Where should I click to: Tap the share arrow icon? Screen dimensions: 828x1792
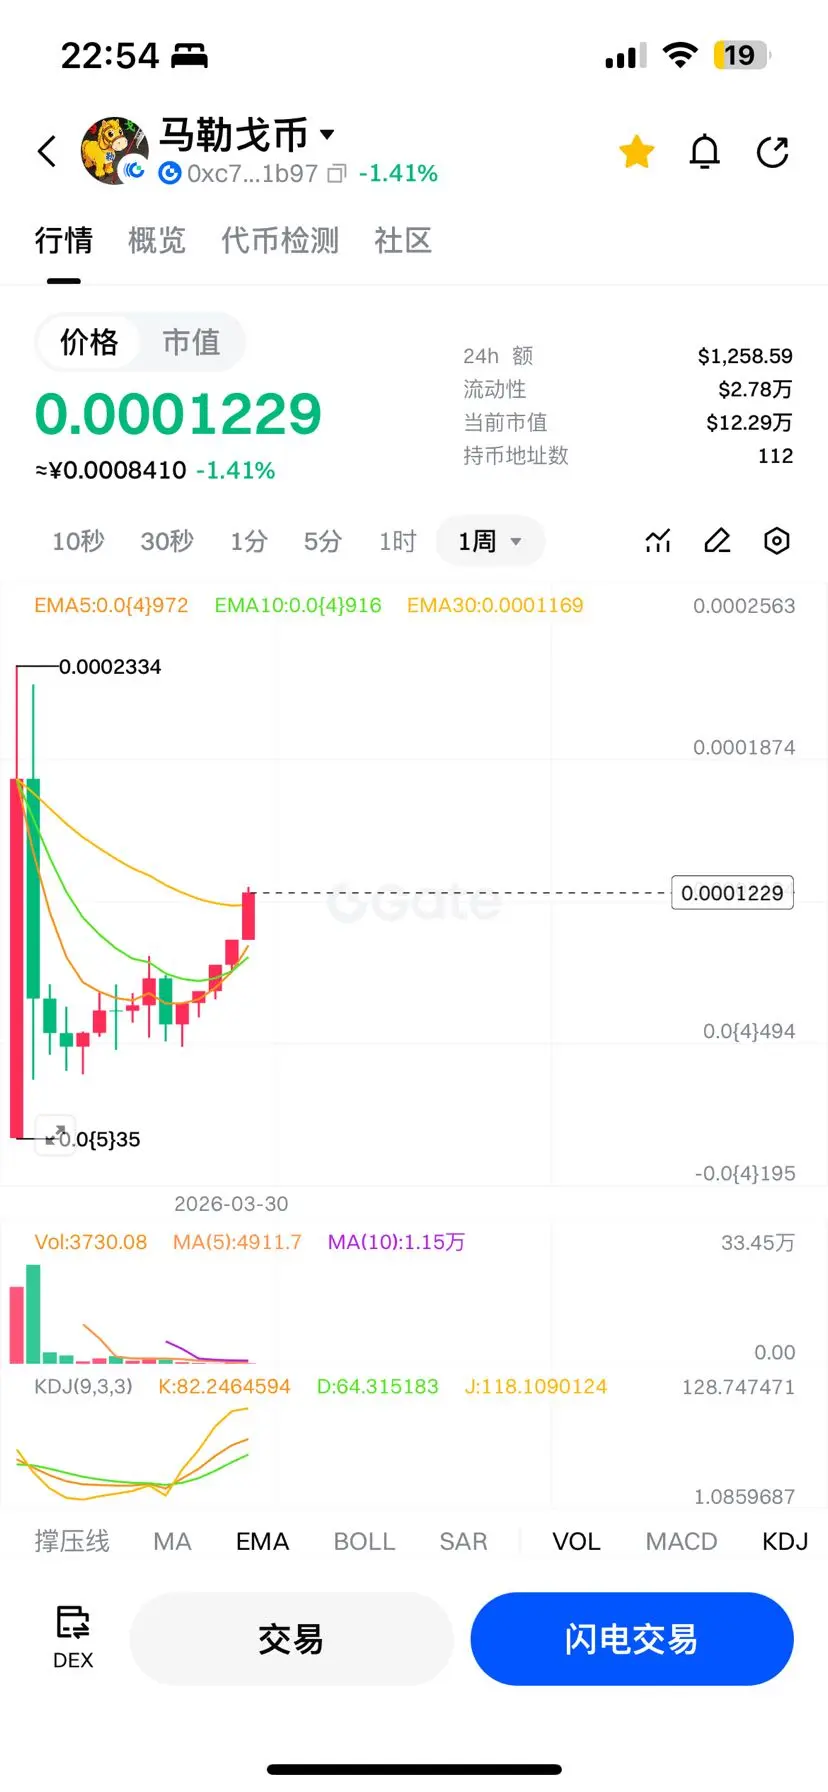(x=773, y=152)
